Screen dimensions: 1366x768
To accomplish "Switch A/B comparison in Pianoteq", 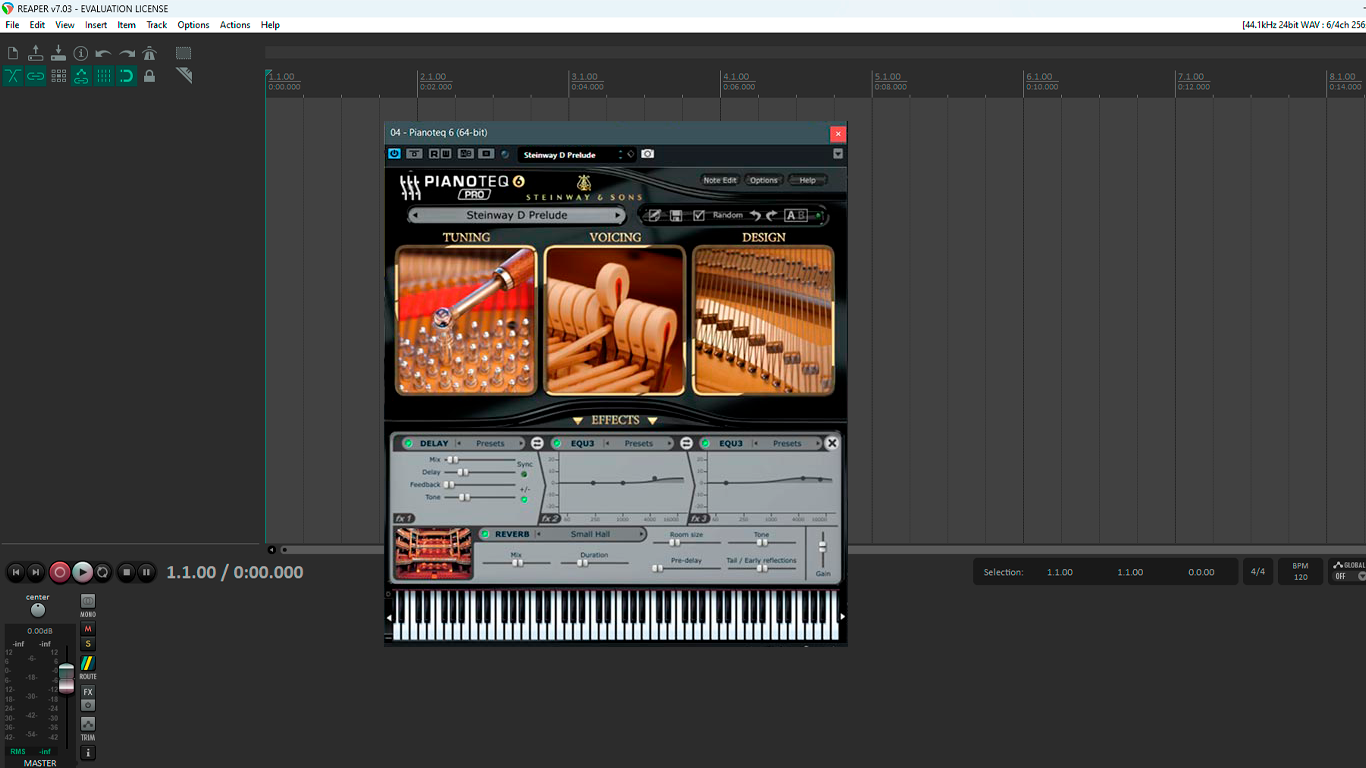I will pyautogui.click(x=797, y=215).
